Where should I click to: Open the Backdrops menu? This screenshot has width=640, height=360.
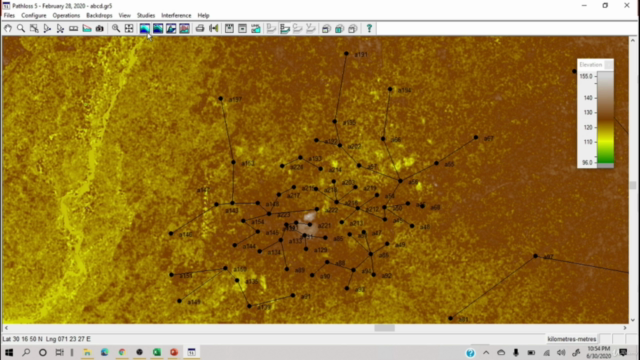(x=99, y=16)
